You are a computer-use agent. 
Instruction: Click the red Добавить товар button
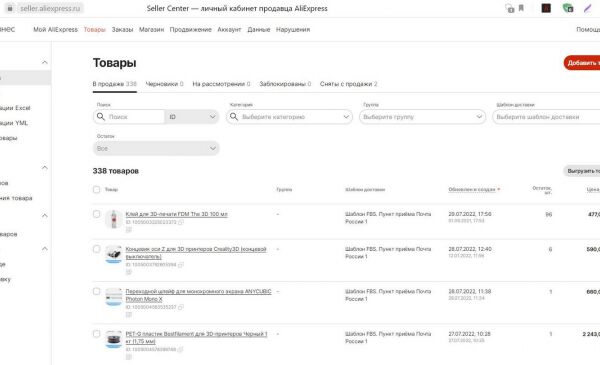coord(582,63)
